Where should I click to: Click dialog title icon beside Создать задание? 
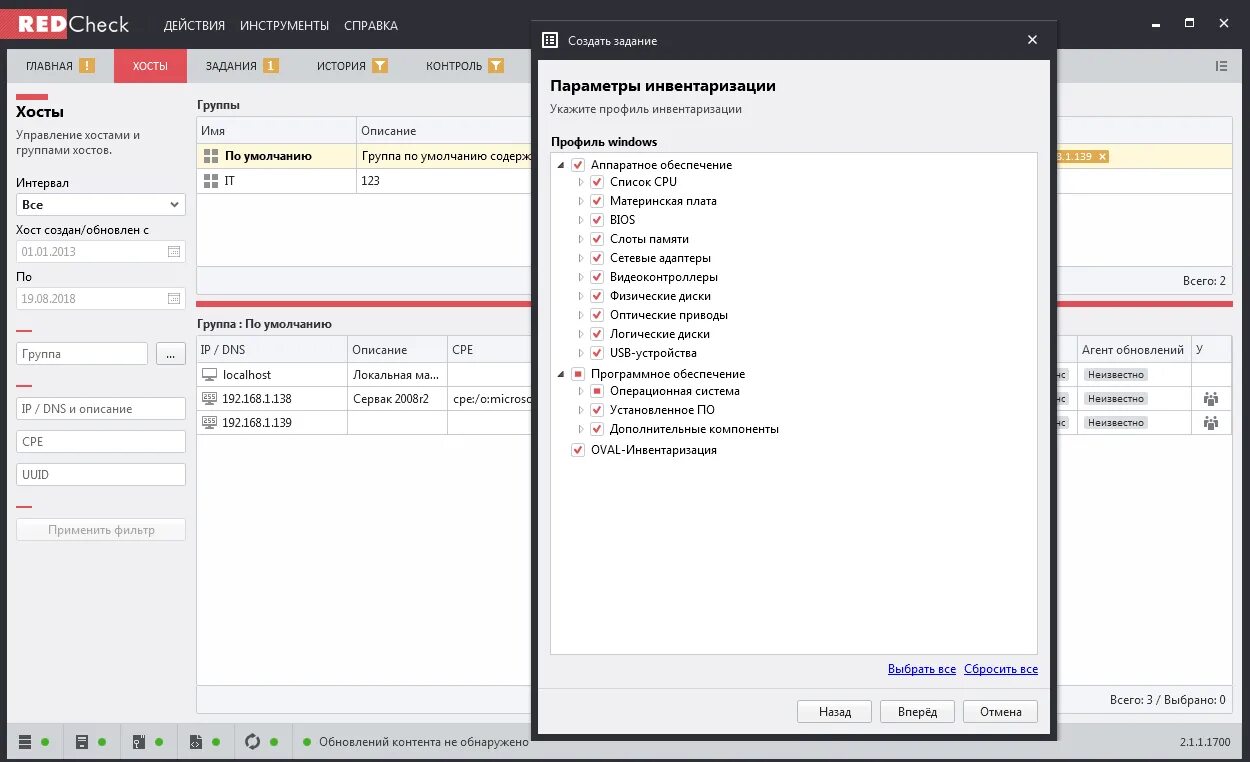point(549,40)
